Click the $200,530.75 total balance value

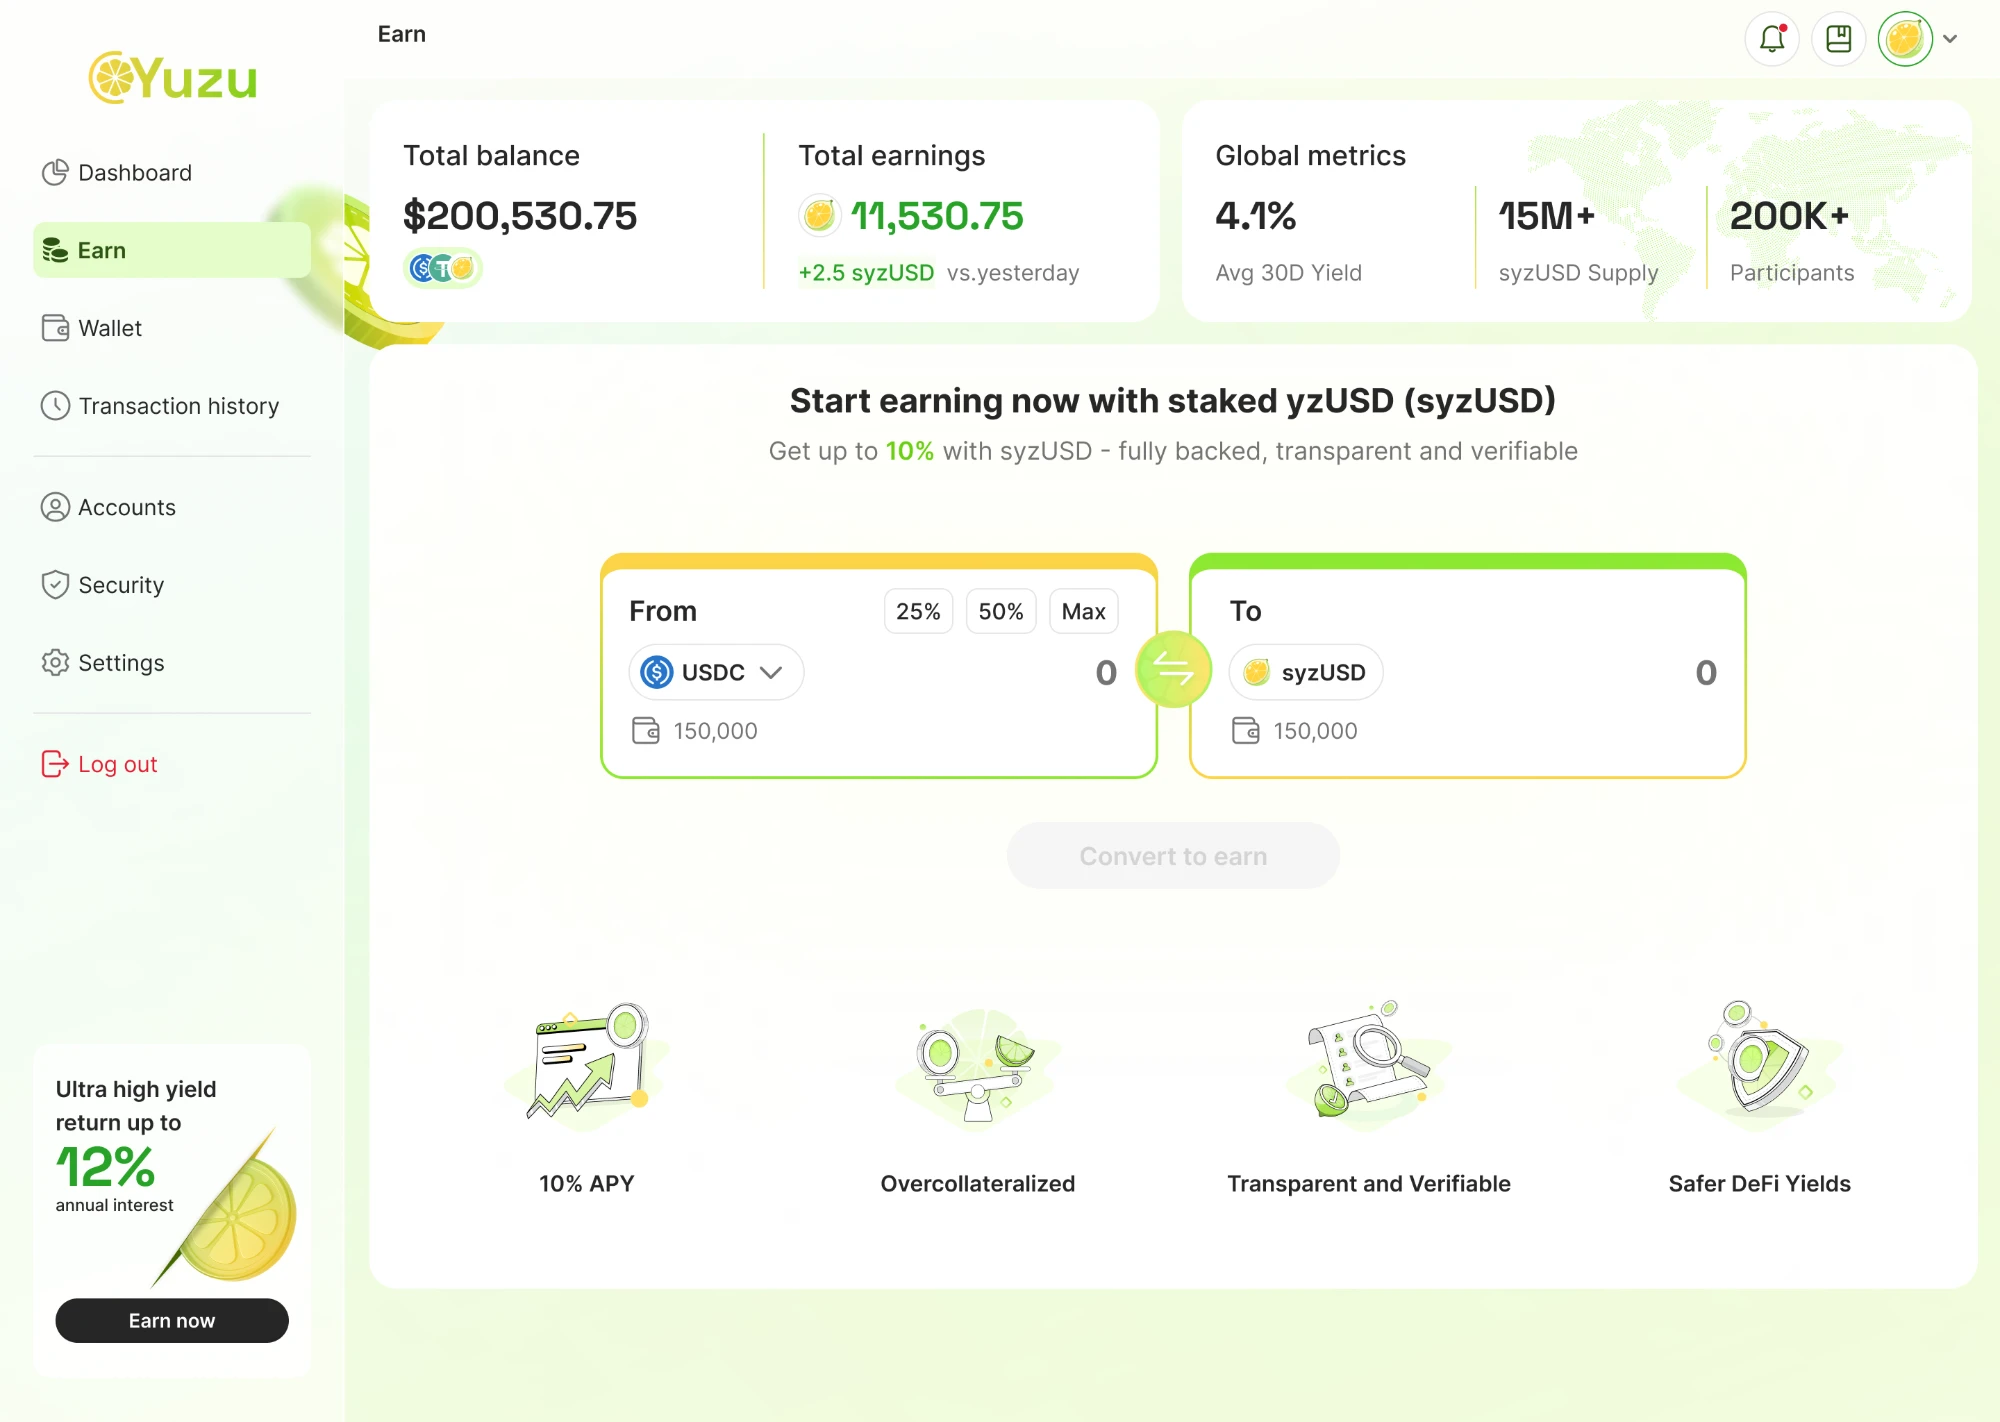point(520,216)
